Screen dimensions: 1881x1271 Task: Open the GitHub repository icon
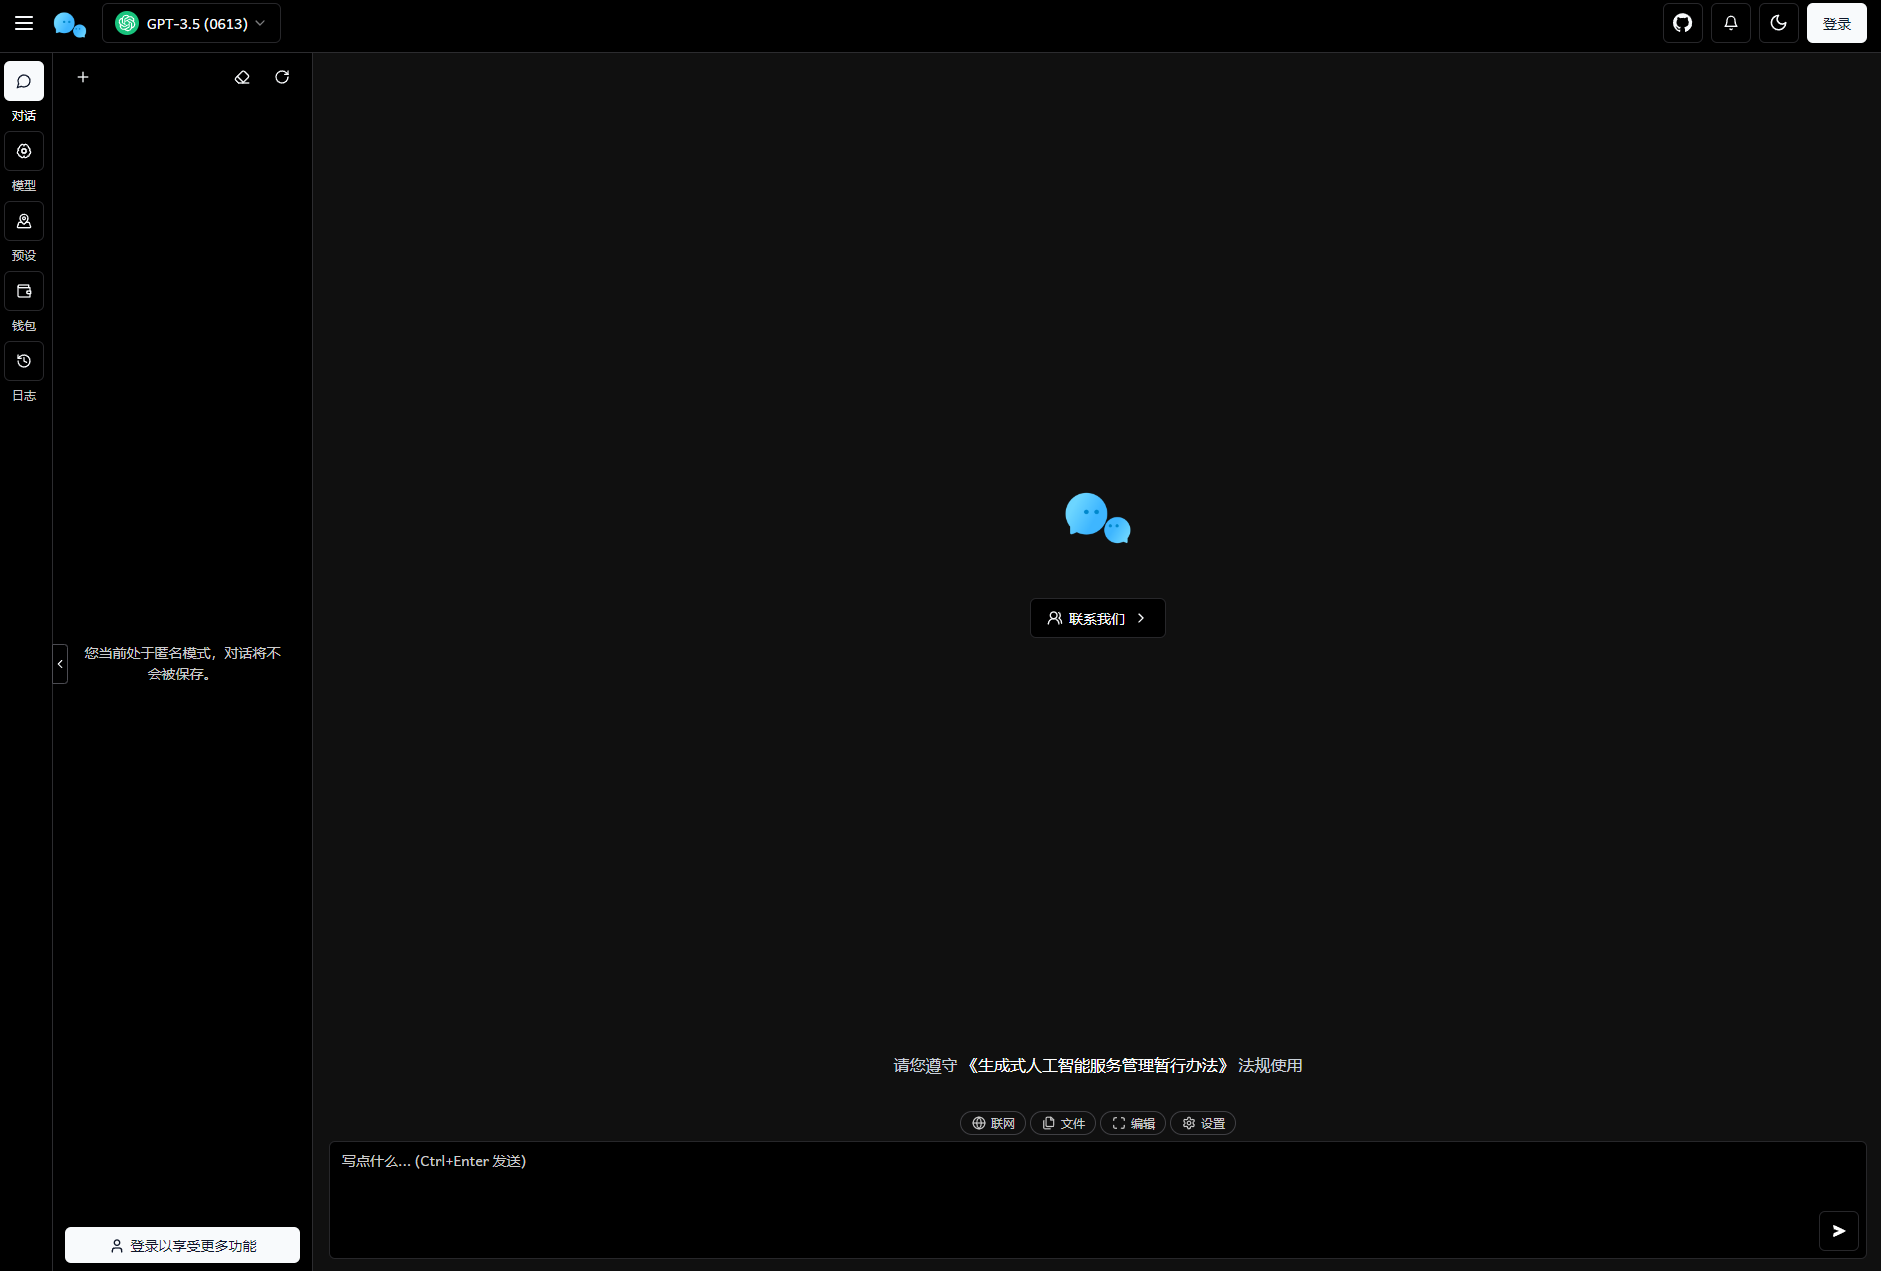pos(1681,22)
